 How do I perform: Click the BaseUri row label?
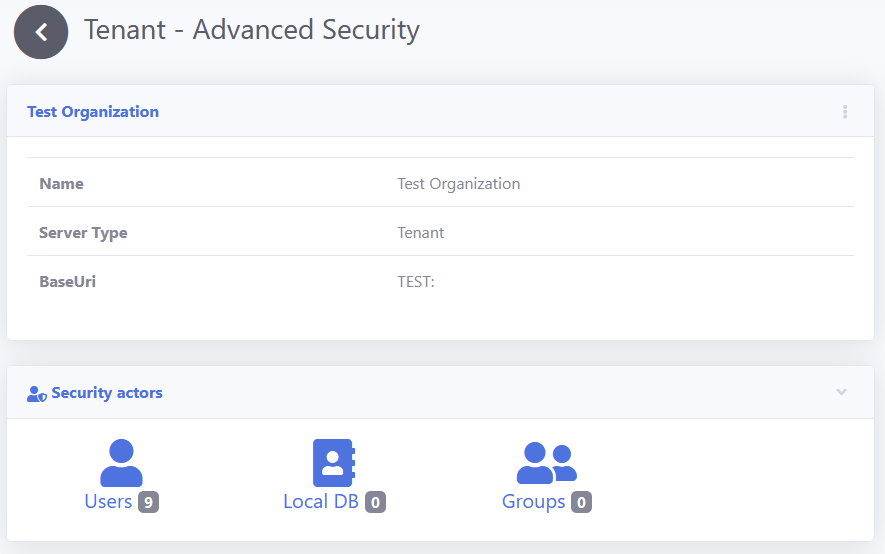pos(67,282)
